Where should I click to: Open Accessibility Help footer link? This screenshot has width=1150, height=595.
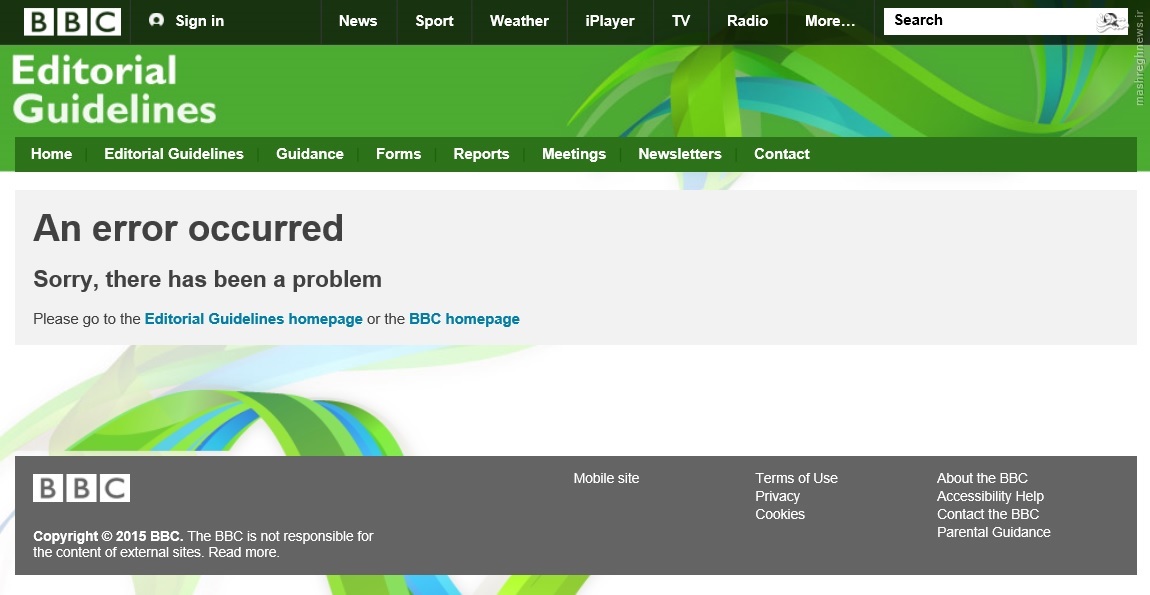(x=990, y=497)
